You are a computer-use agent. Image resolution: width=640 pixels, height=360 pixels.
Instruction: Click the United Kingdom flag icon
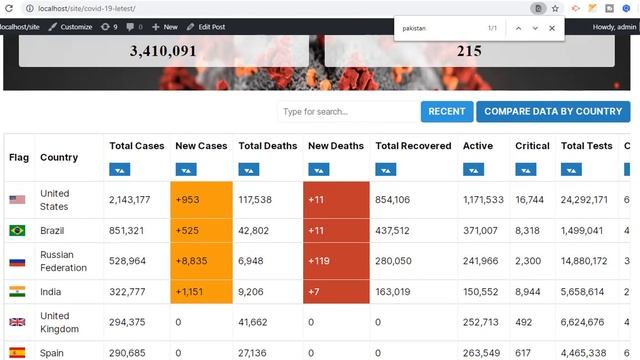click(x=17, y=322)
